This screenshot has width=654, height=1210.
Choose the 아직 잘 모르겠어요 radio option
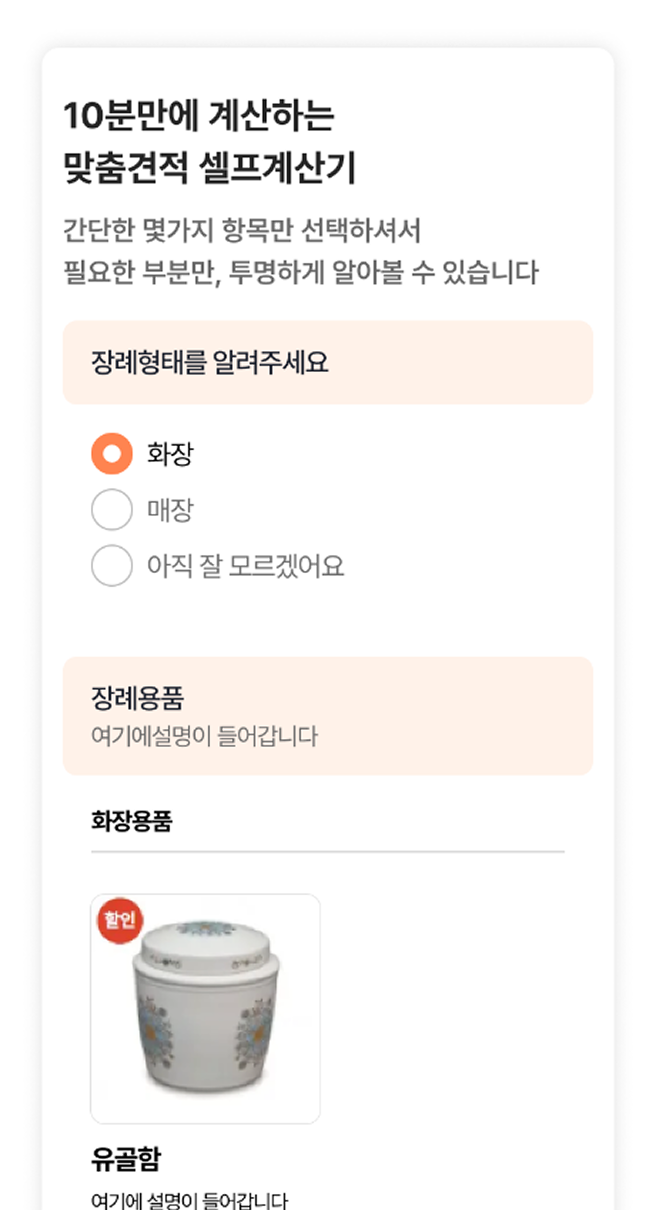[111, 566]
